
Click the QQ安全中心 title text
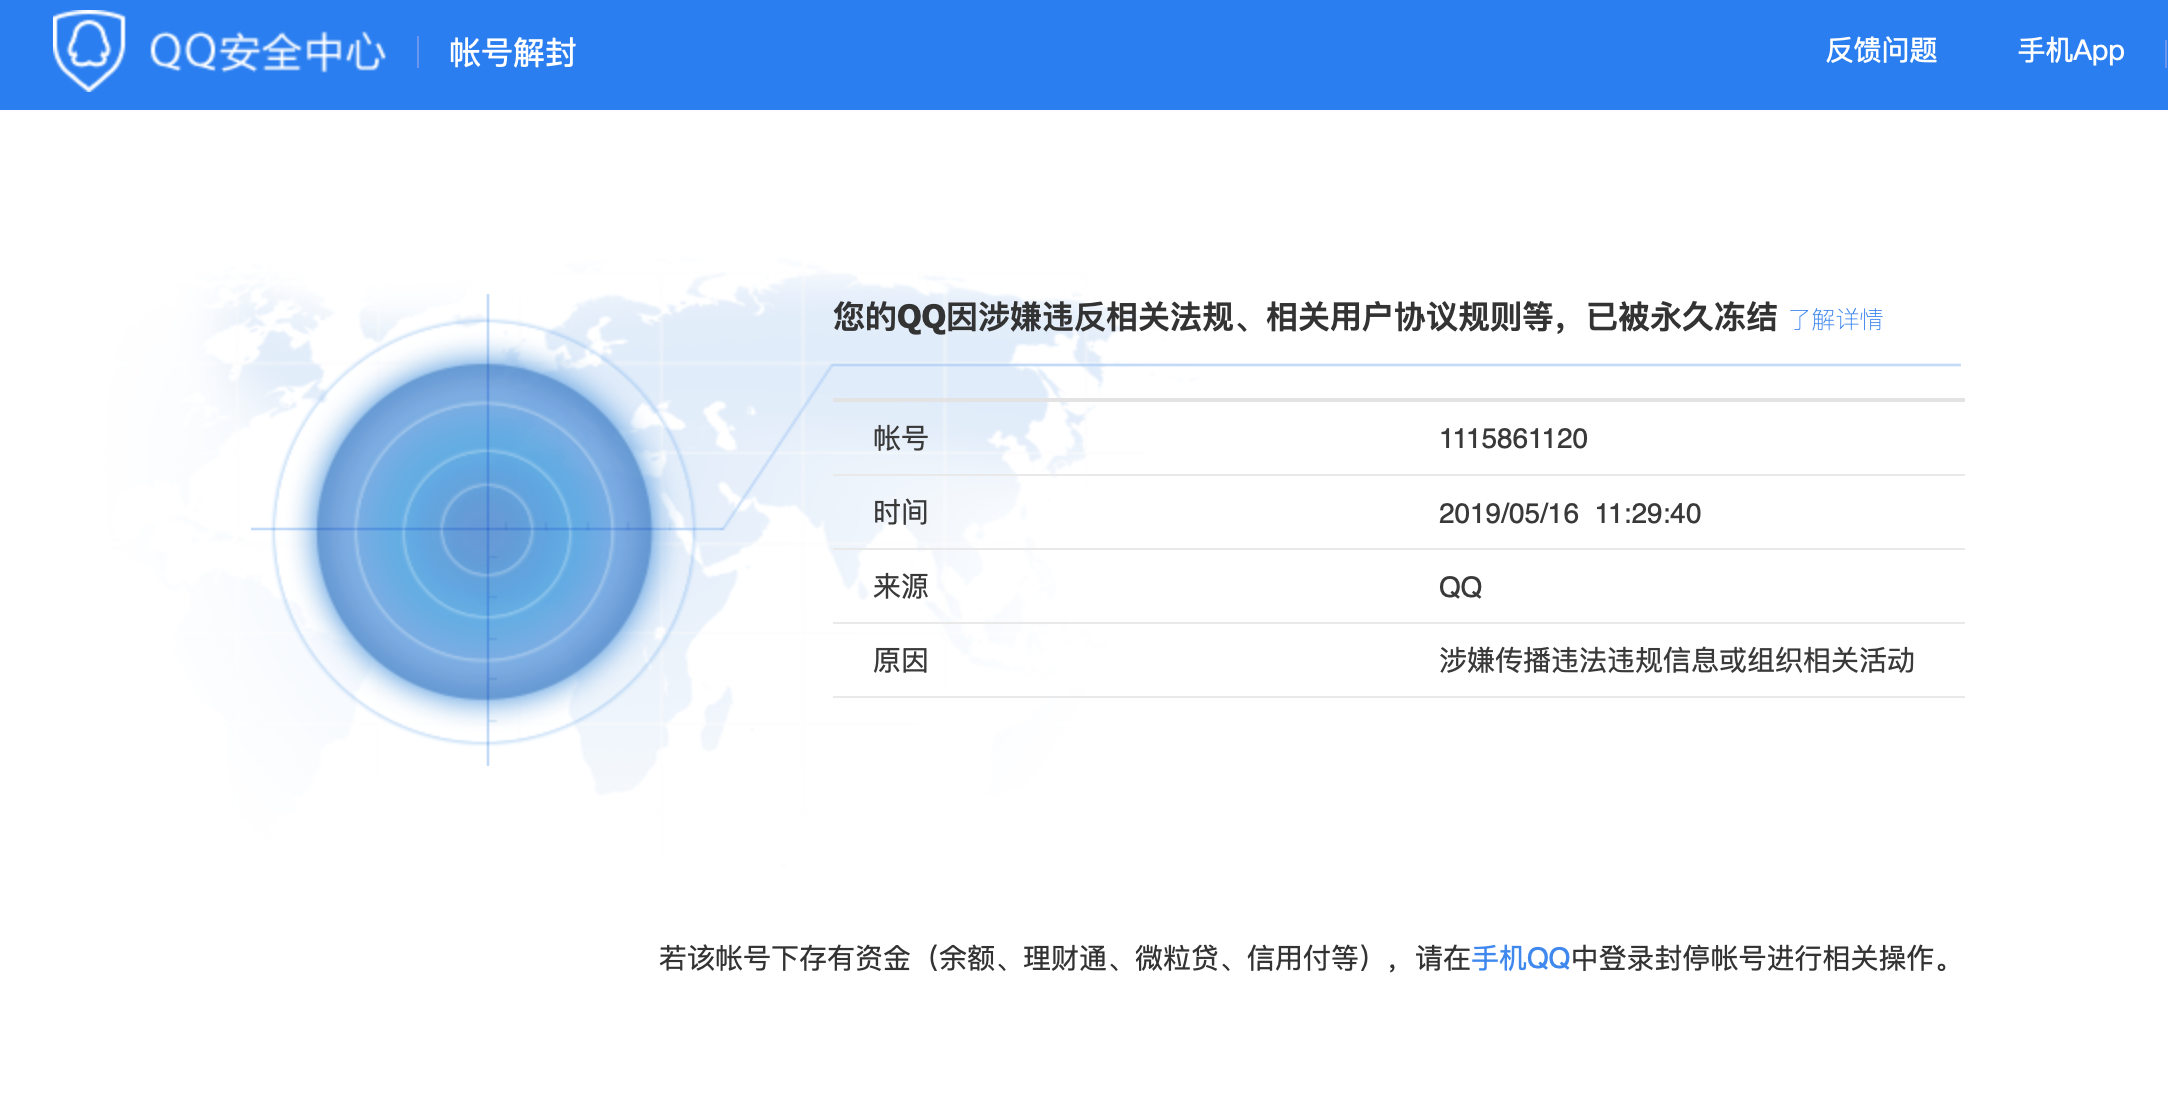(x=267, y=52)
